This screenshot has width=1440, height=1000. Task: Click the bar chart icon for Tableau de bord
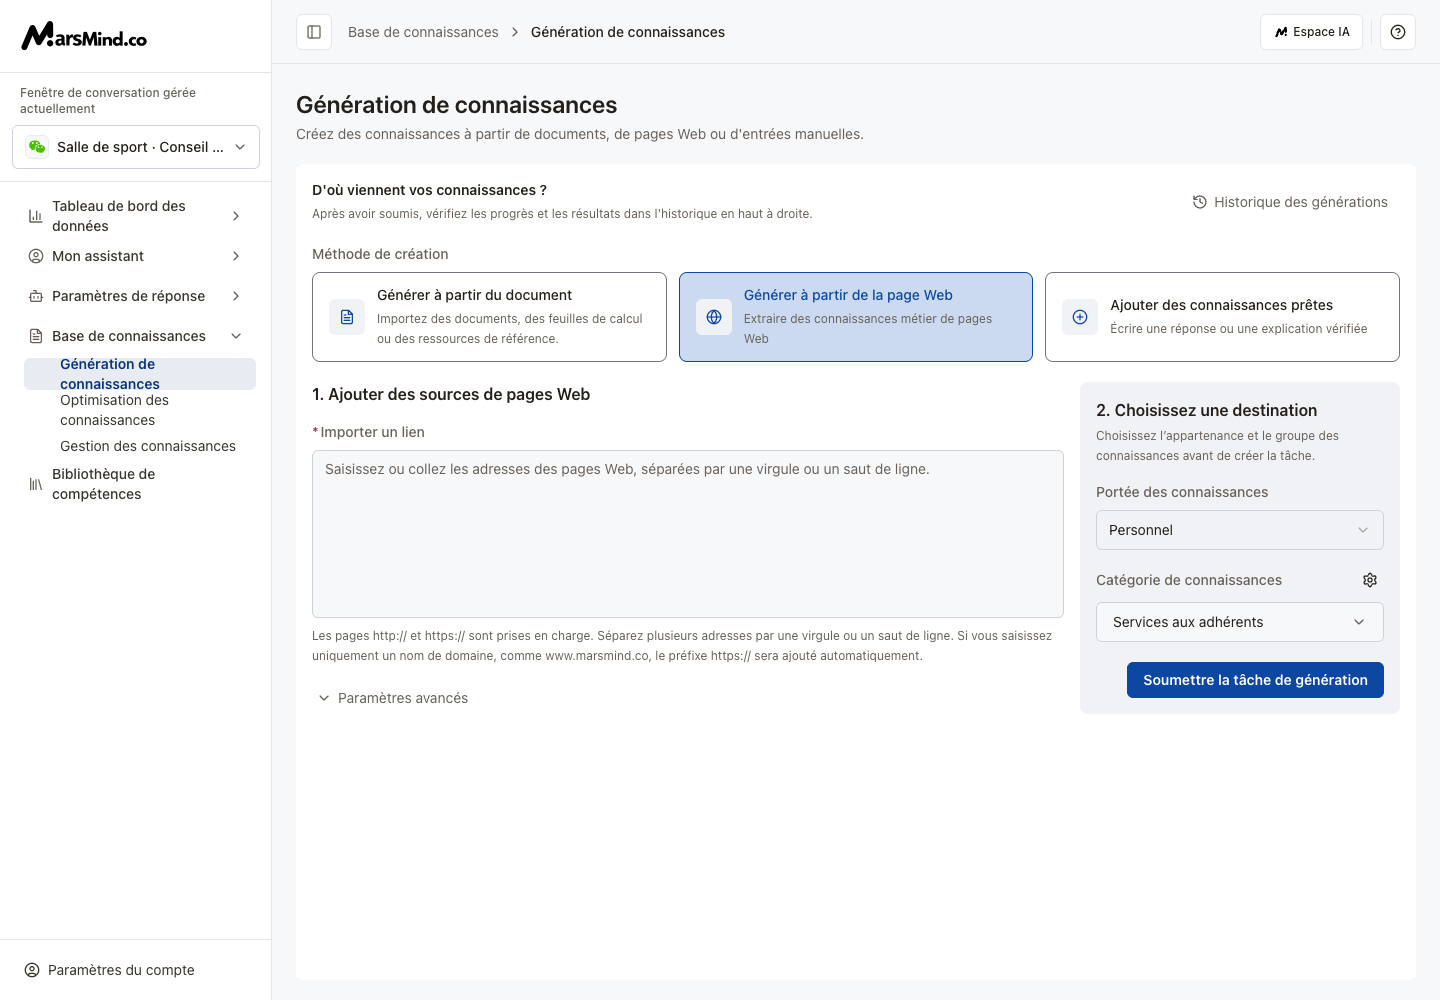pos(36,216)
